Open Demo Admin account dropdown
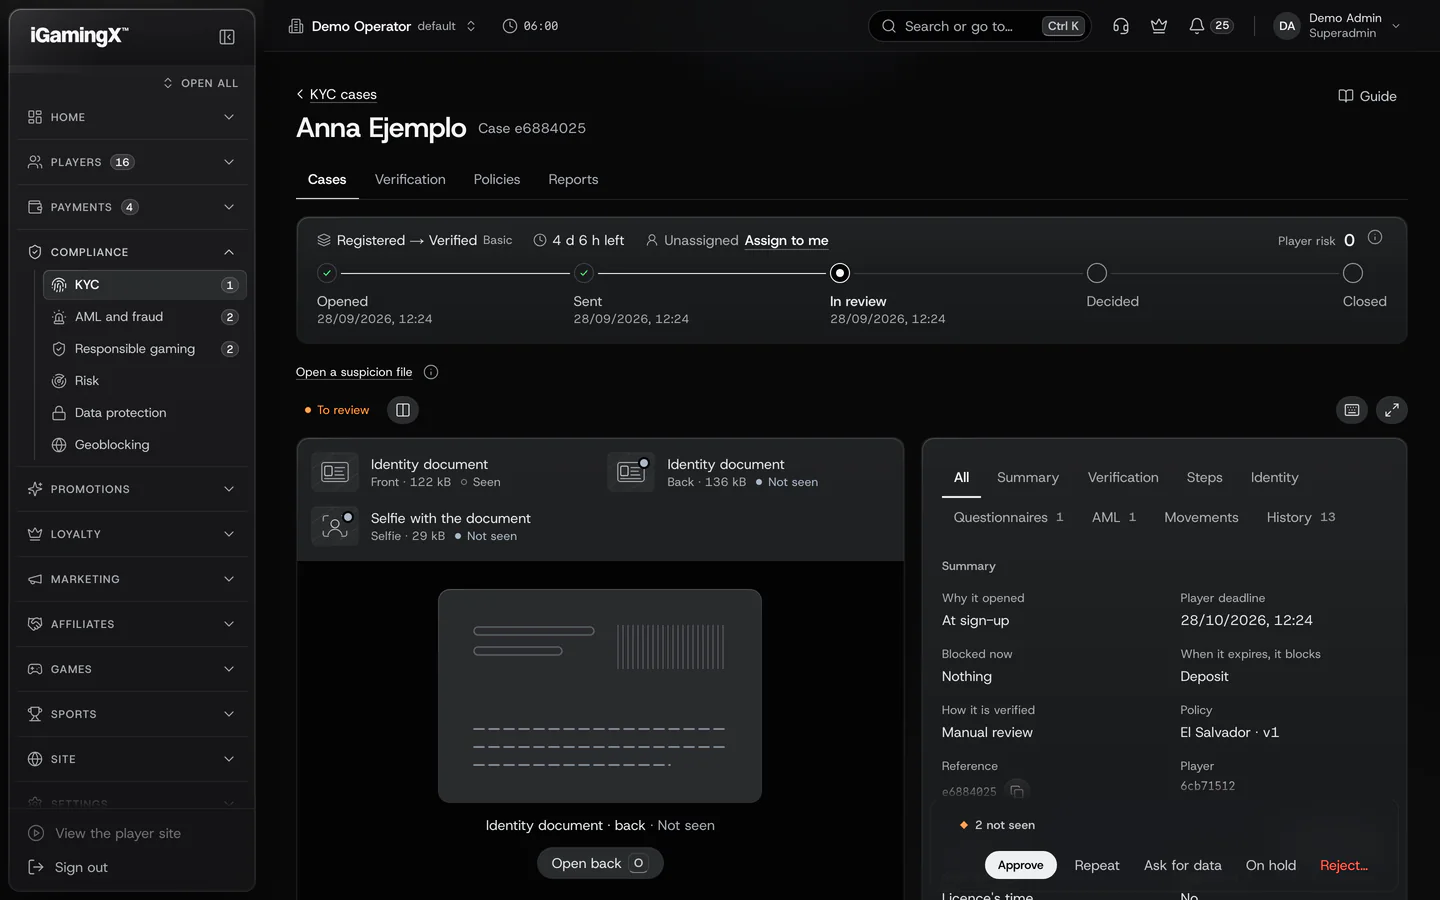1440x900 pixels. point(1338,26)
